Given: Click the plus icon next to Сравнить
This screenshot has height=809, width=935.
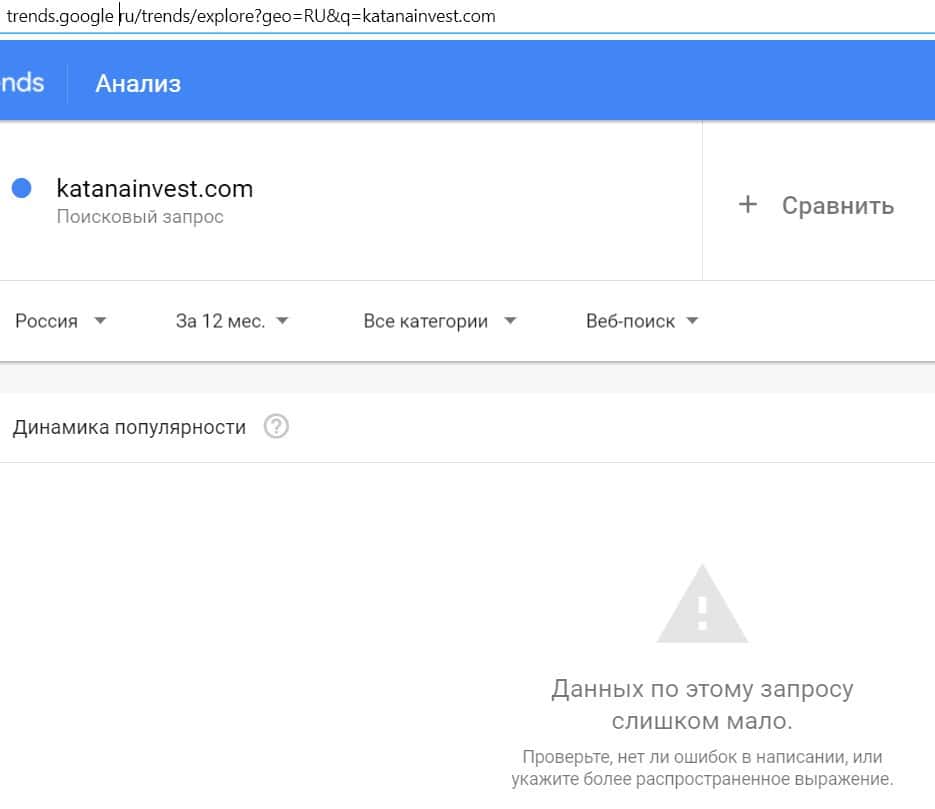Looking at the screenshot, I should click(747, 205).
